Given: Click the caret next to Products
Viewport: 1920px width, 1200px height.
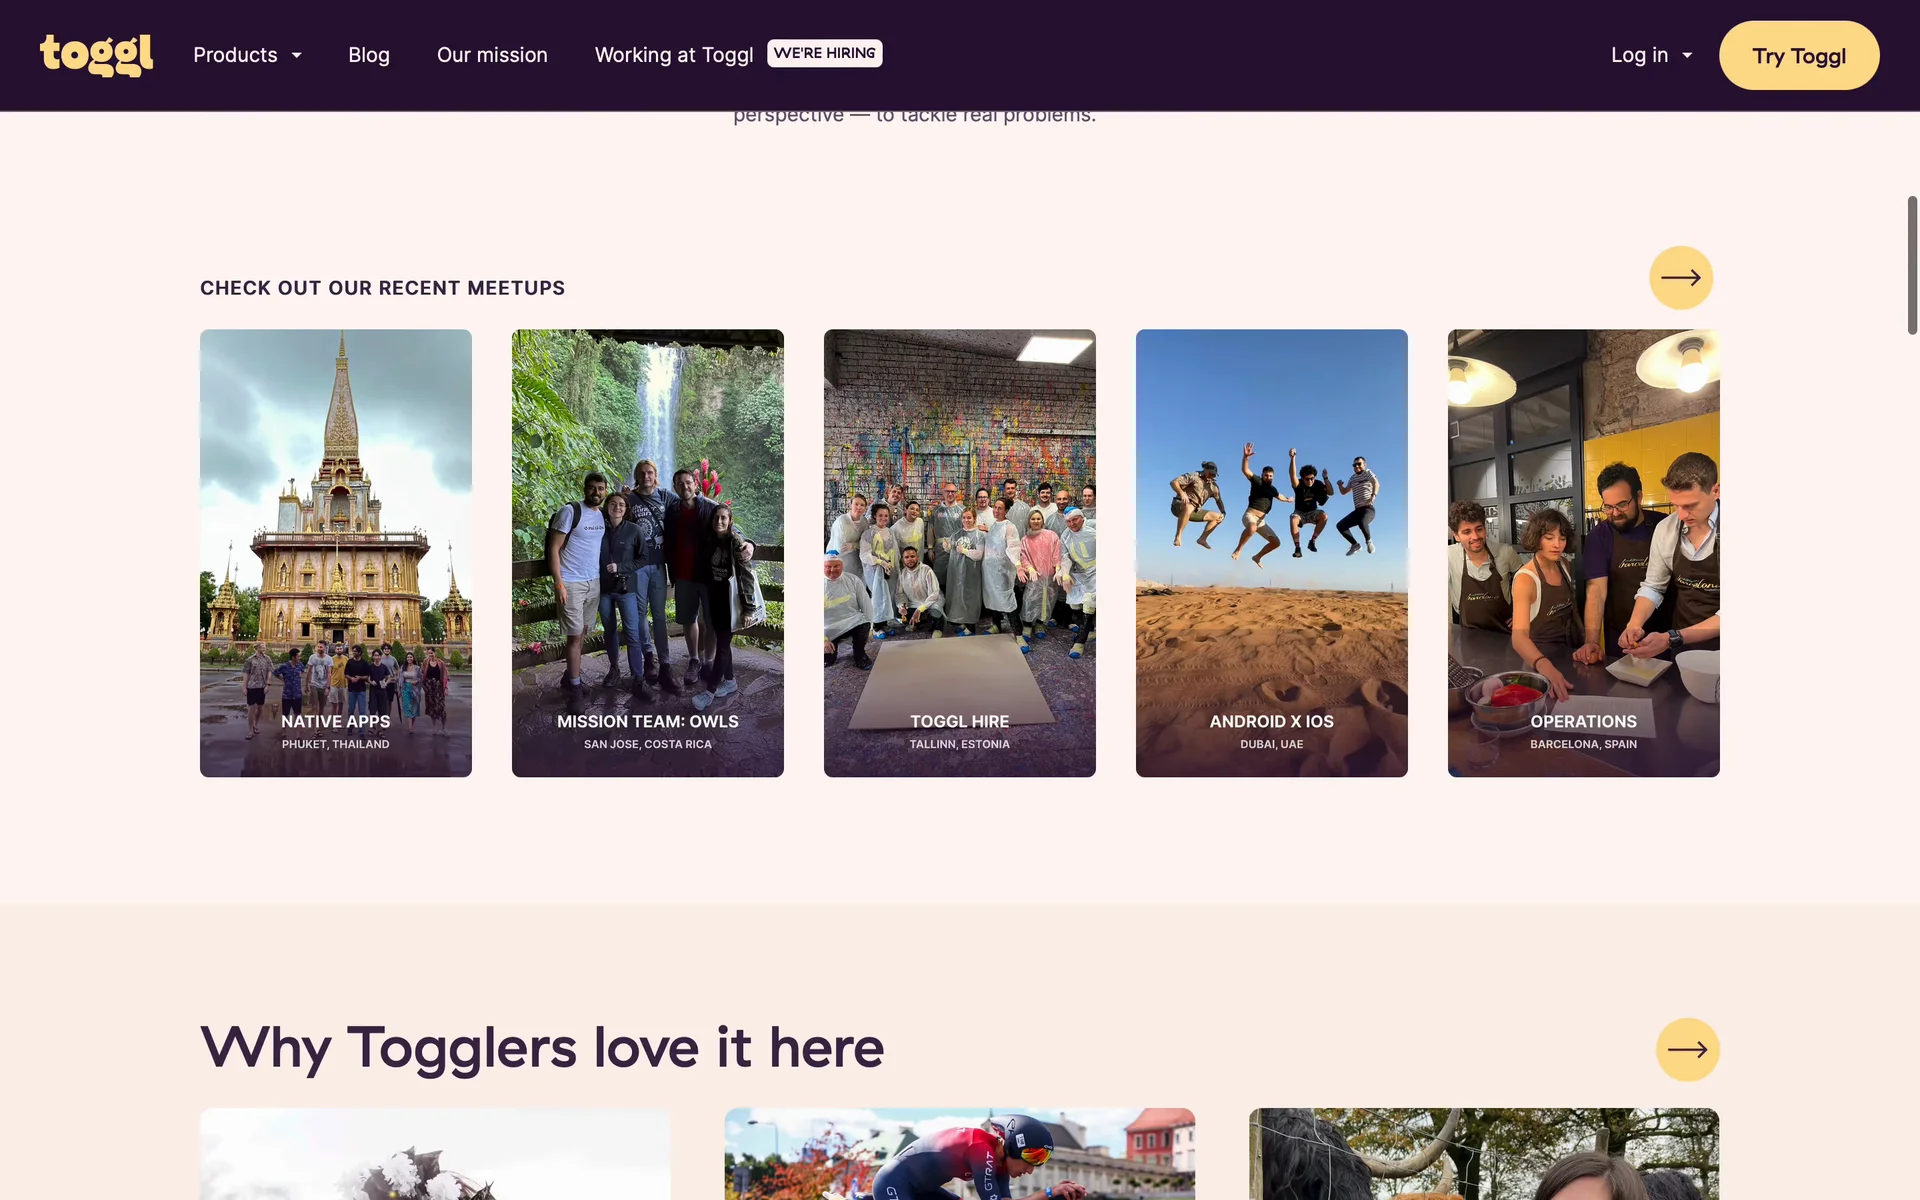Looking at the screenshot, I should coord(297,56).
